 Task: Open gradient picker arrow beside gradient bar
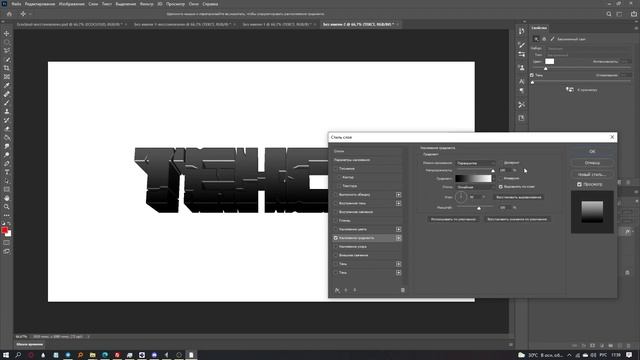[x=494, y=179]
